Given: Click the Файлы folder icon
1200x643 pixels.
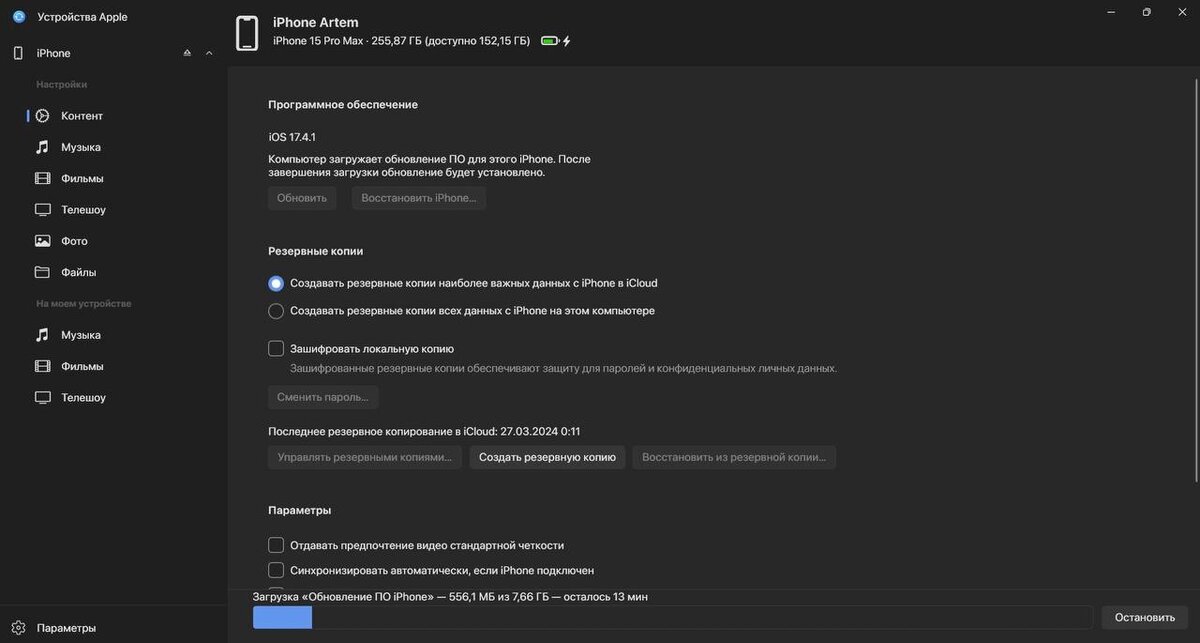Looking at the screenshot, I should pos(42,272).
